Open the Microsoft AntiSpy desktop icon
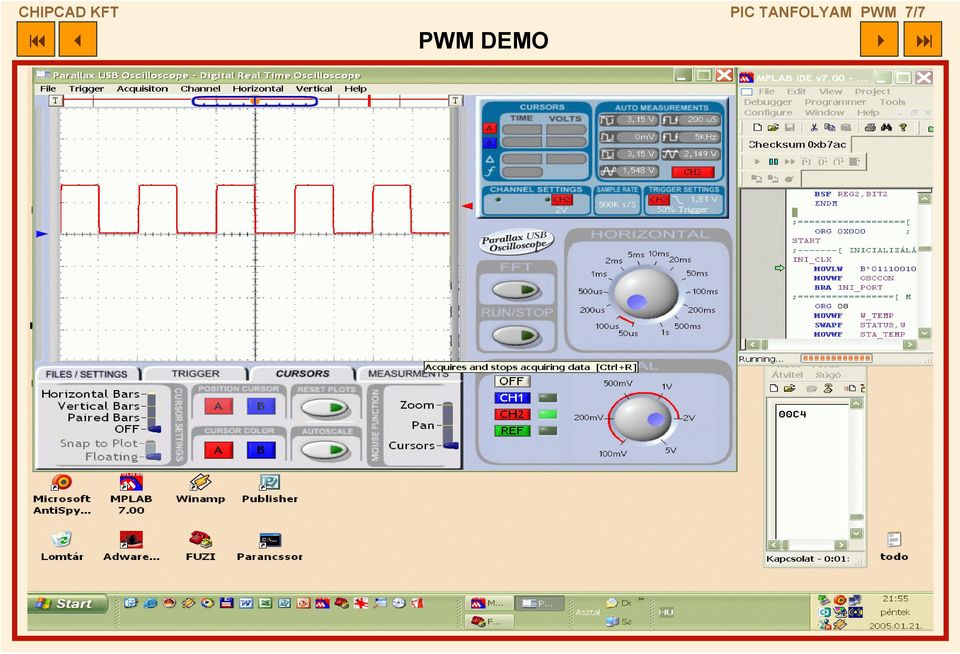Screen dimensions: 960x654 coord(61,494)
